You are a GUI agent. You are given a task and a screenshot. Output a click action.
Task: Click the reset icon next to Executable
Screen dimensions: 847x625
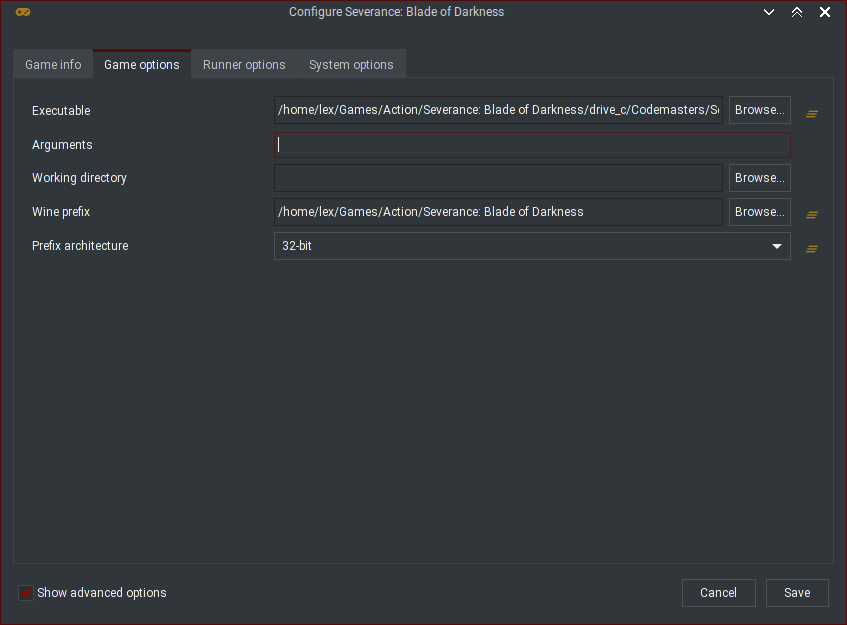tap(811, 114)
